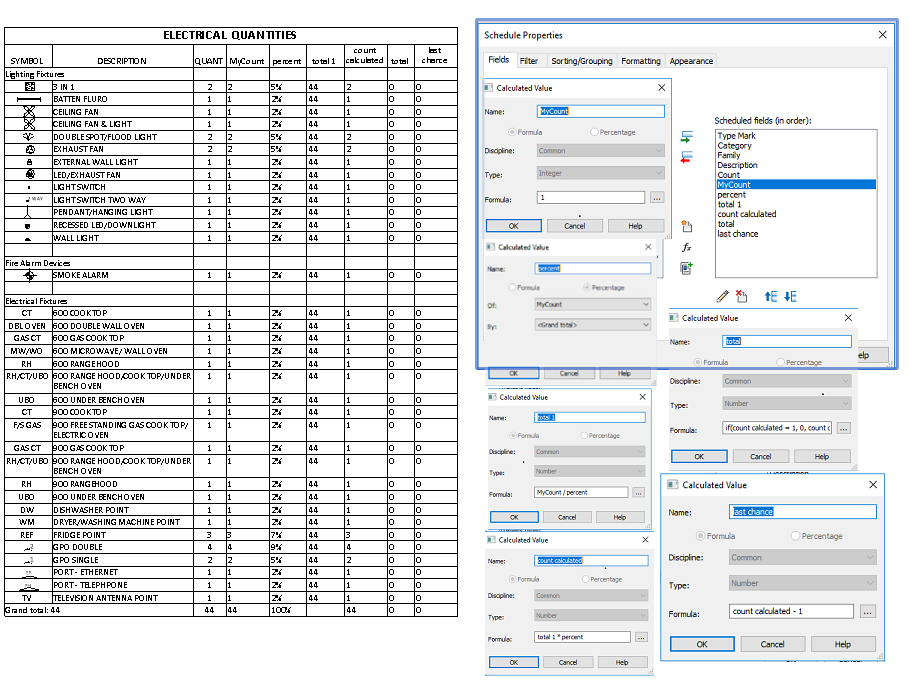The height and width of the screenshot is (683, 909).
Task: Open Discipline Common dropdown in last chance dialog
Action: pyautogui.click(x=802, y=558)
